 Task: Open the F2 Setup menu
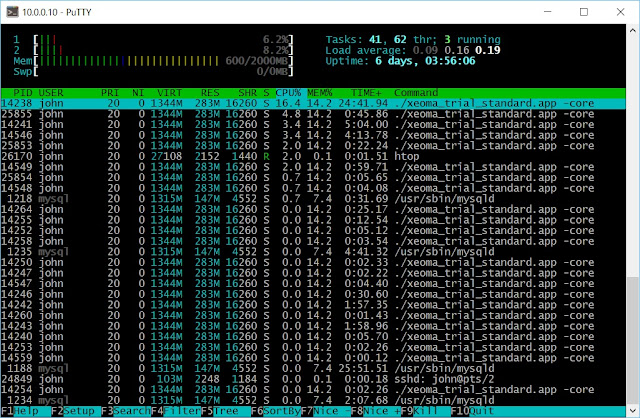point(73,411)
